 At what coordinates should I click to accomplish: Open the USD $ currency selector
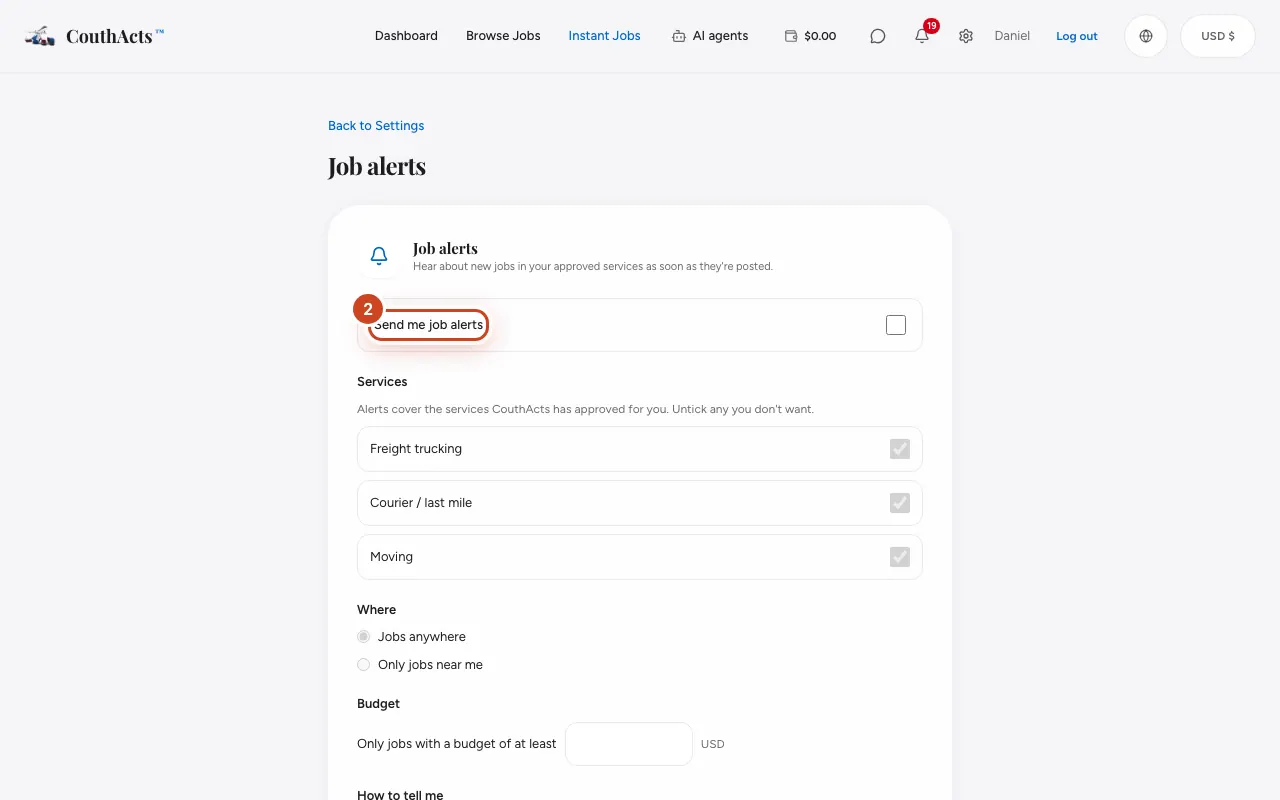click(1218, 36)
